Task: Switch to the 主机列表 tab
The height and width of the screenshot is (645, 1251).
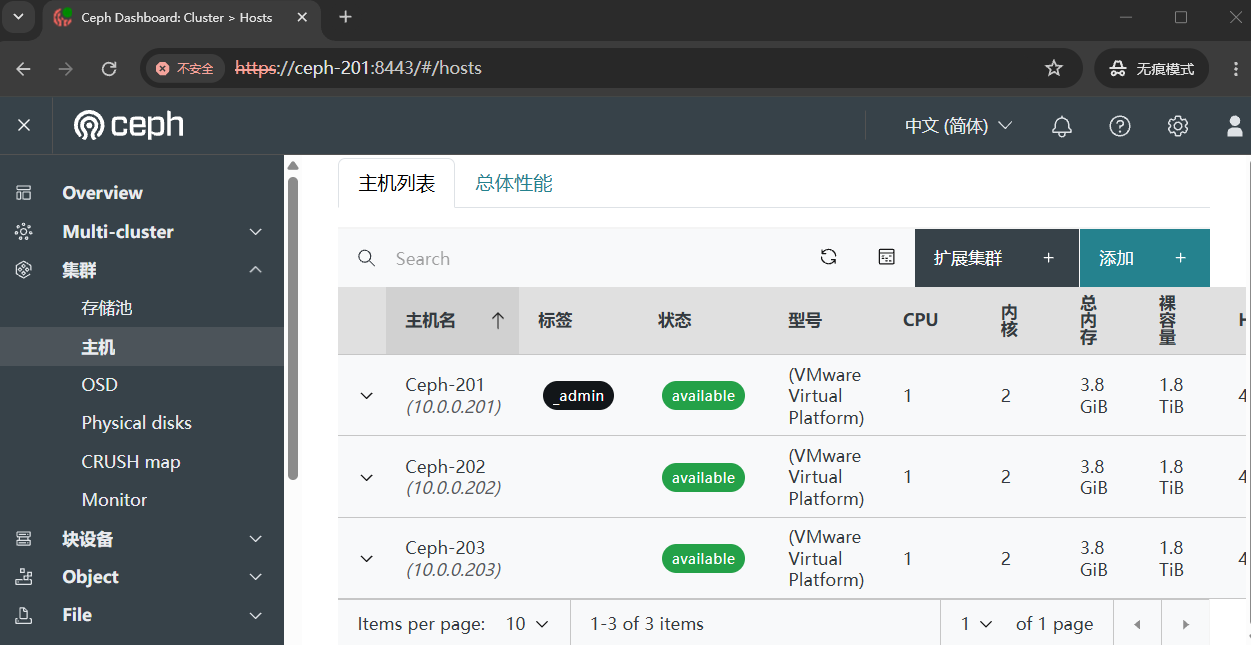Action: pos(397,183)
